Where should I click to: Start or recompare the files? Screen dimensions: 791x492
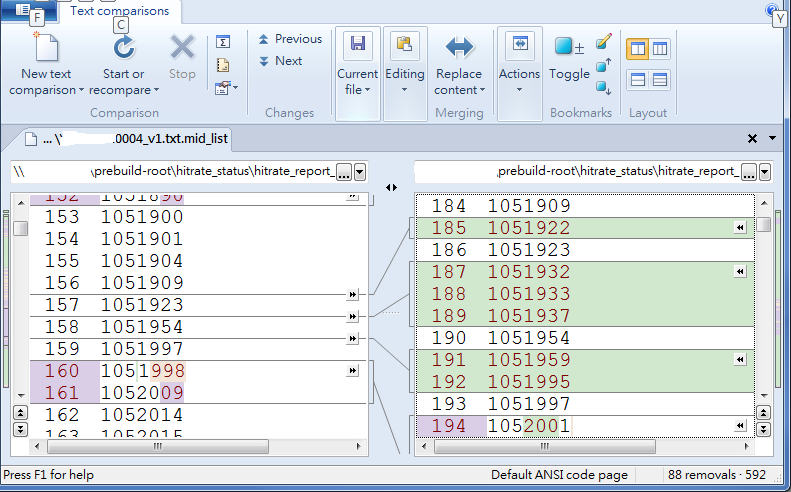124,63
